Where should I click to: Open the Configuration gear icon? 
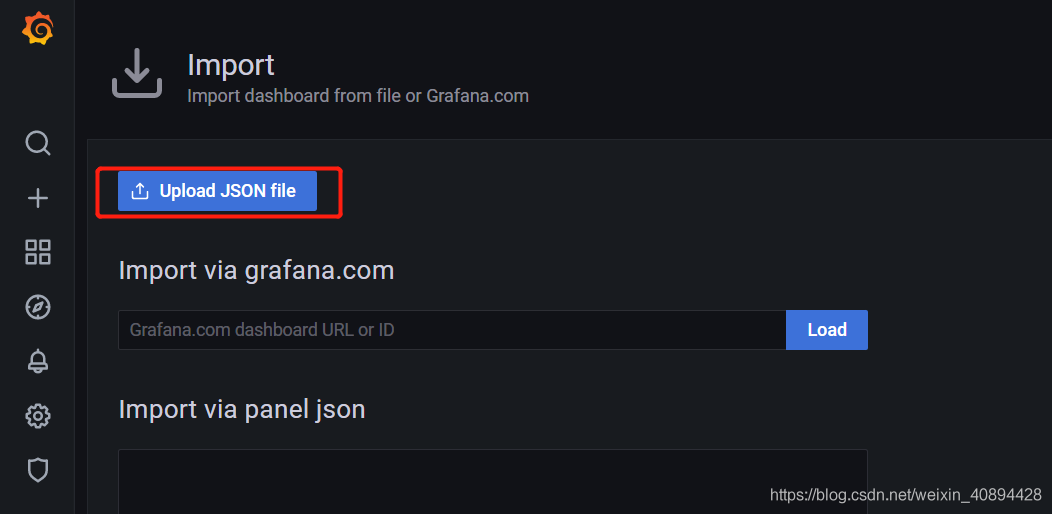click(x=38, y=416)
